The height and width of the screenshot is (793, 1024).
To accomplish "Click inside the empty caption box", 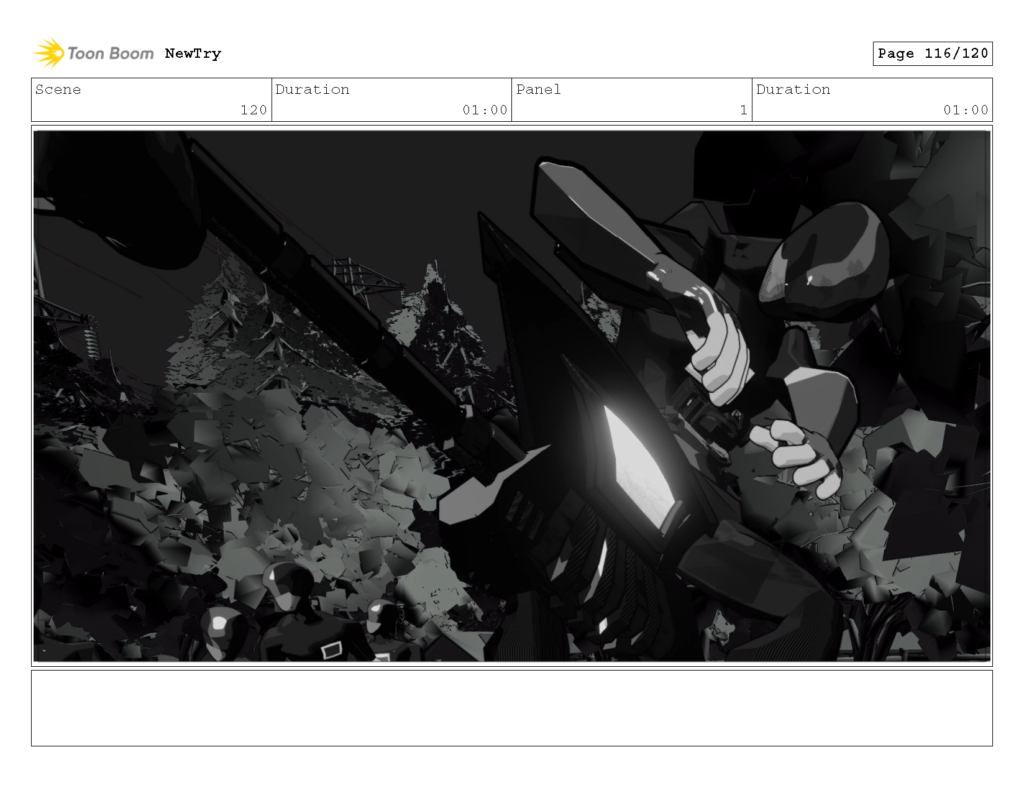I will point(512,712).
